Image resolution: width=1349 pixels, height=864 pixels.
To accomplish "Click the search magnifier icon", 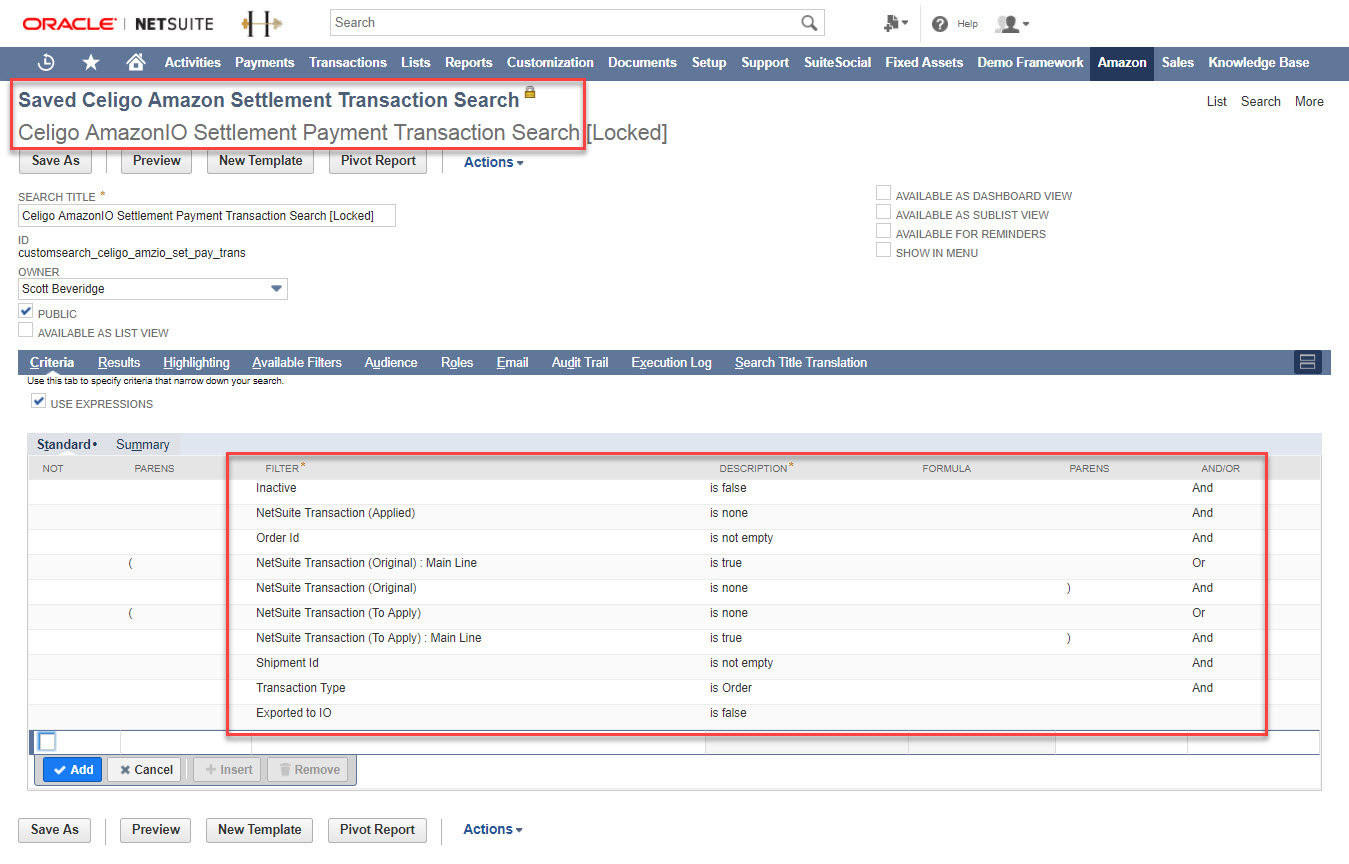I will pyautogui.click(x=809, y=23).
